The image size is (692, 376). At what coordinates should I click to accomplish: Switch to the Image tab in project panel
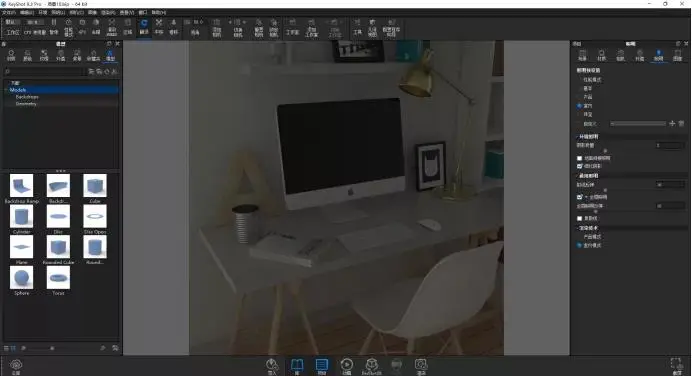677,55
